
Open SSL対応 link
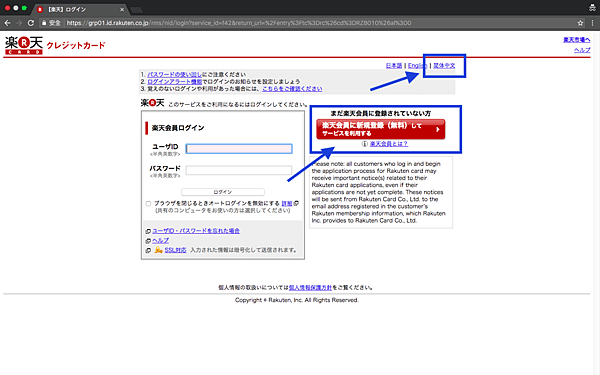click(x=175, y=250)
